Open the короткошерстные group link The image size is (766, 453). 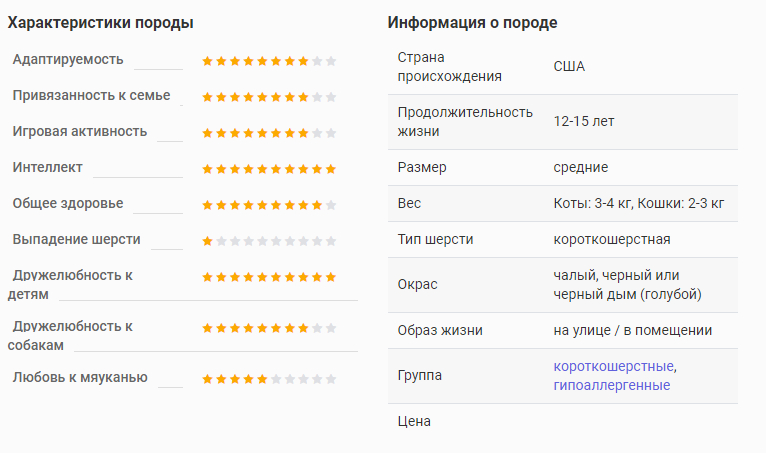point(613,366)
